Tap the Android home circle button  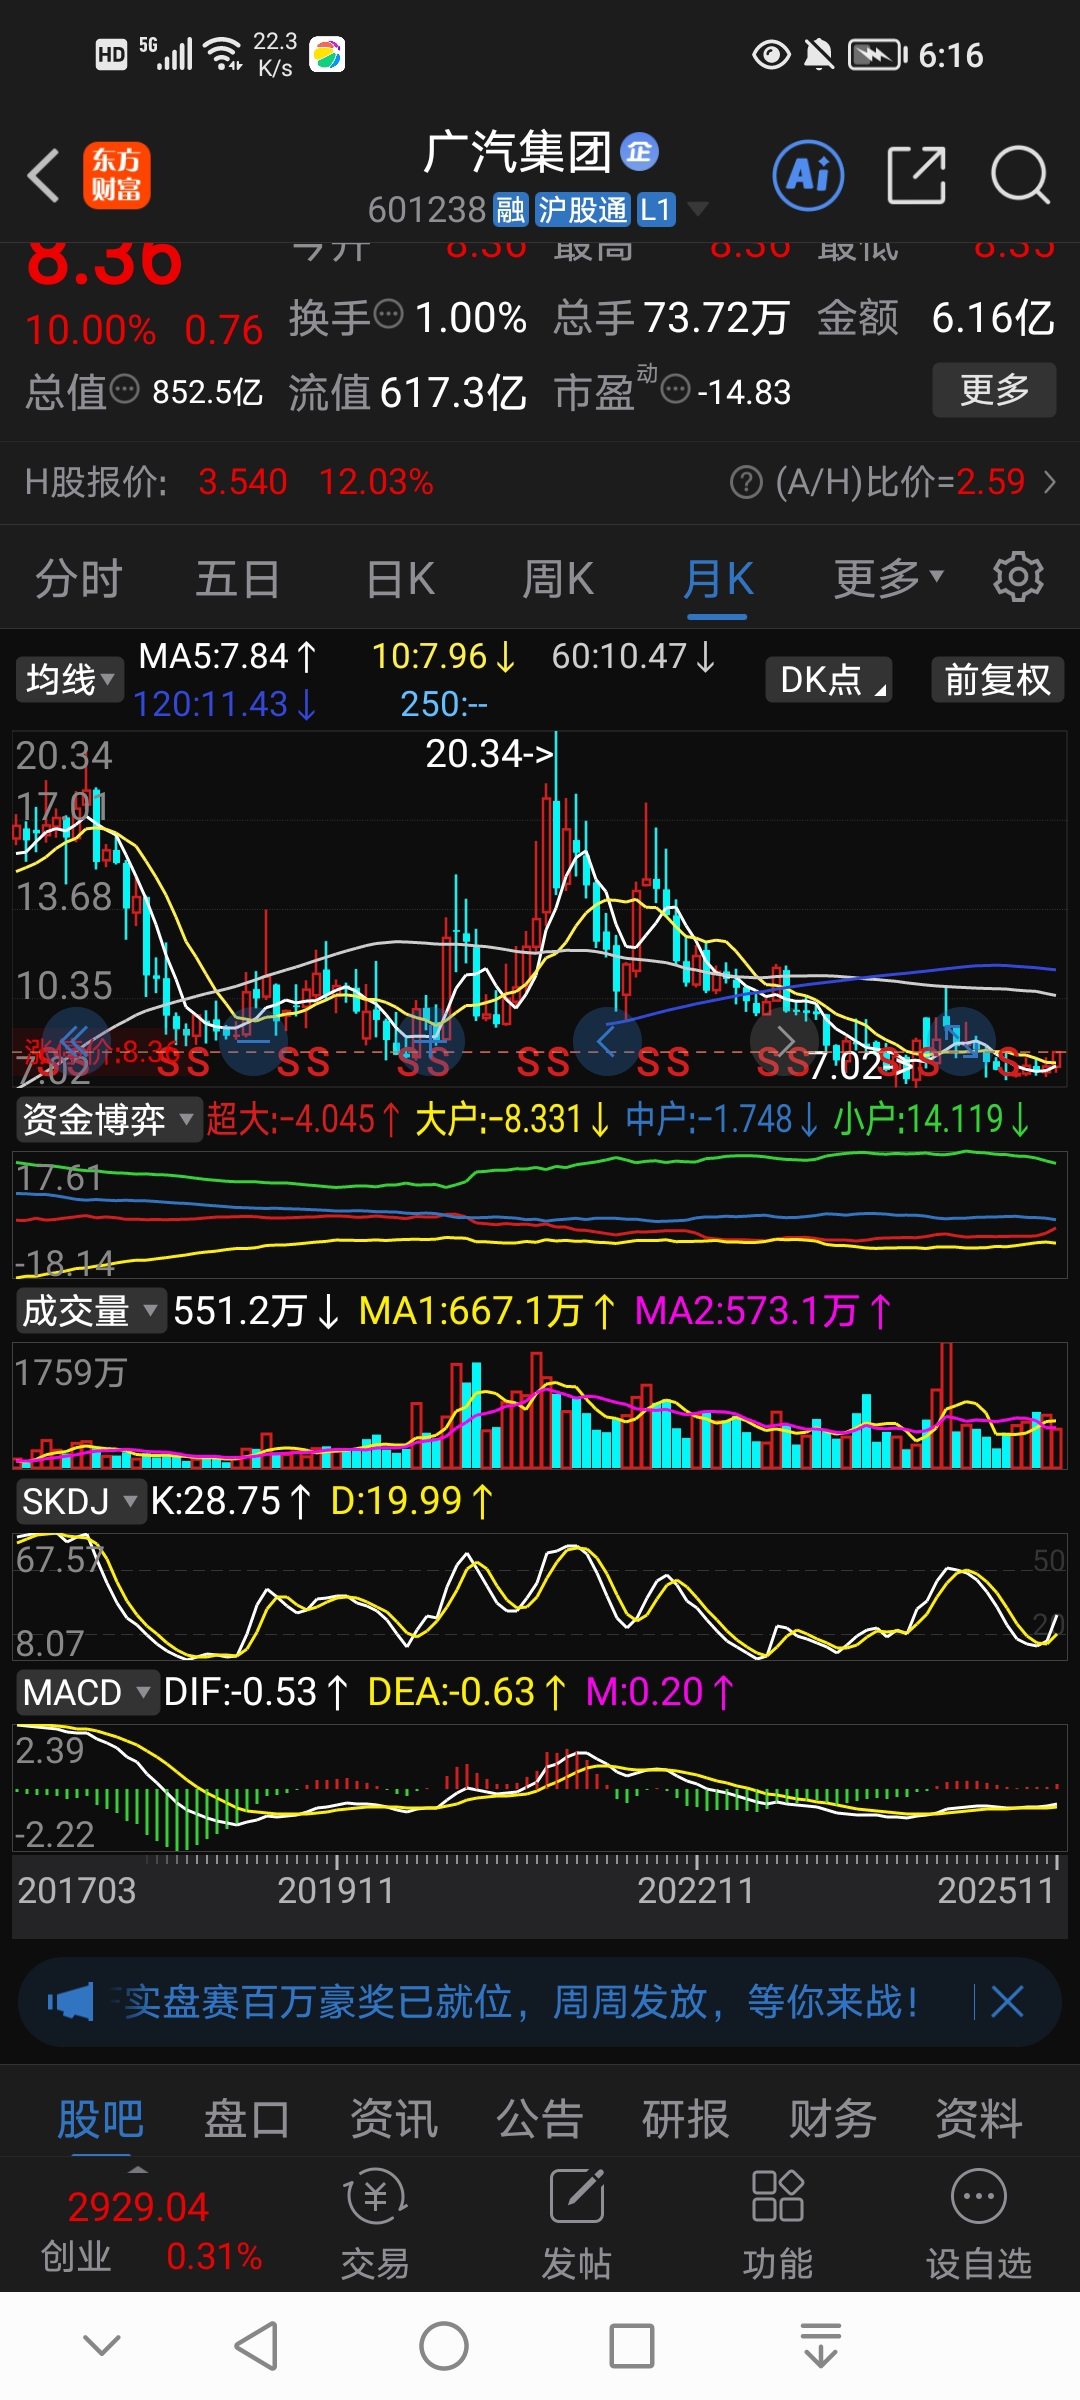(x=444, y=2346)
